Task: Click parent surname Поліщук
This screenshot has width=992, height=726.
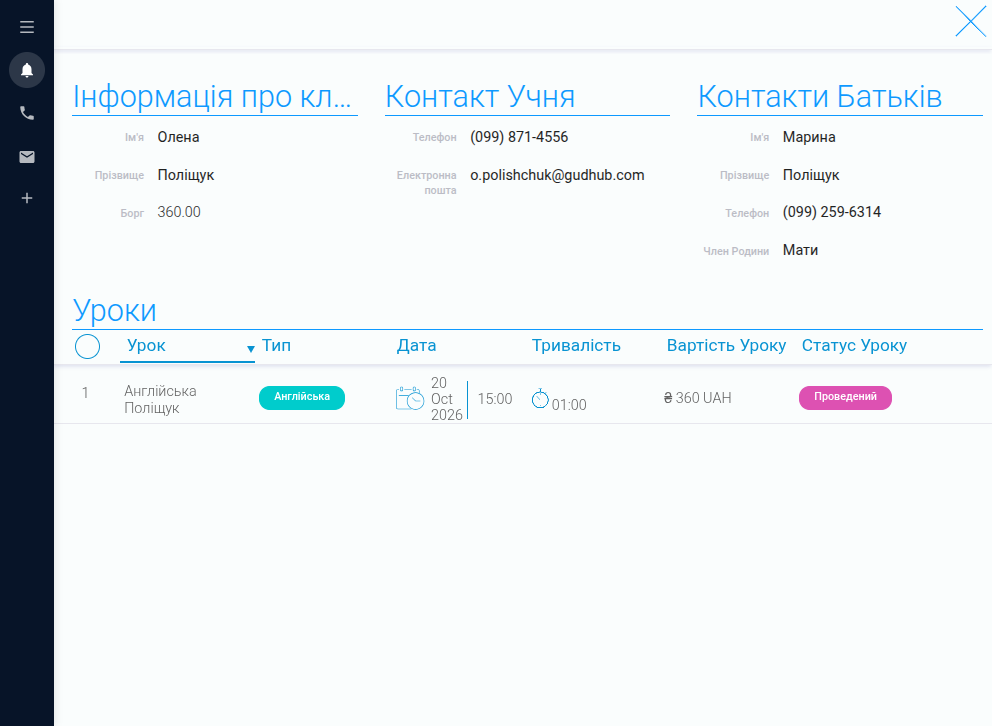Action: (811, 175)
